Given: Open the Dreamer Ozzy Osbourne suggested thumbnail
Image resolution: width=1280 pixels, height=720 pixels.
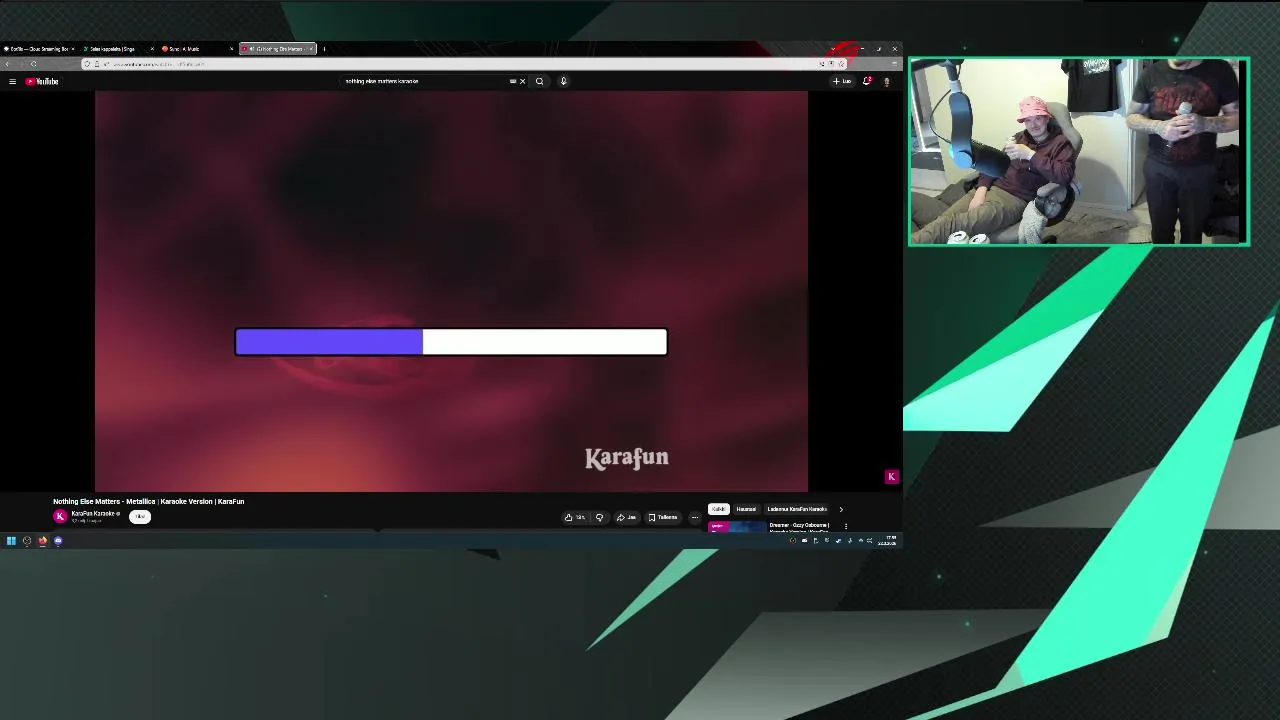Looking at the screenshot, I should pyautogui.click(x=737, y=526).
